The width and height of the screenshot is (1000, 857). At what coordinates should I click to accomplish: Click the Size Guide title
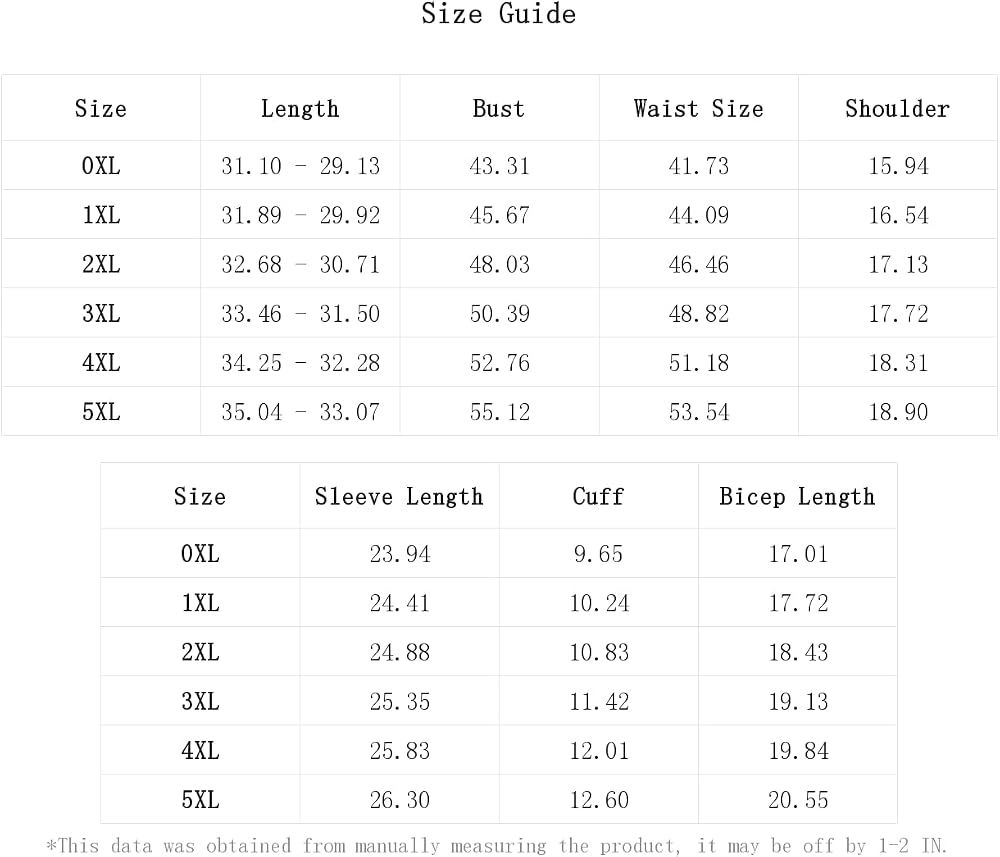click(x=499, y=14)
